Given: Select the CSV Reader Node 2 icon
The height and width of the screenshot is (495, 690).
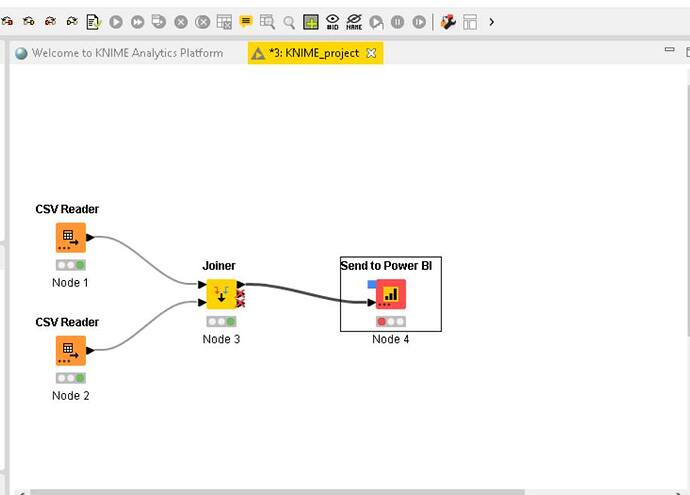Looking at the screenshot, I should [x=71, y=351].
